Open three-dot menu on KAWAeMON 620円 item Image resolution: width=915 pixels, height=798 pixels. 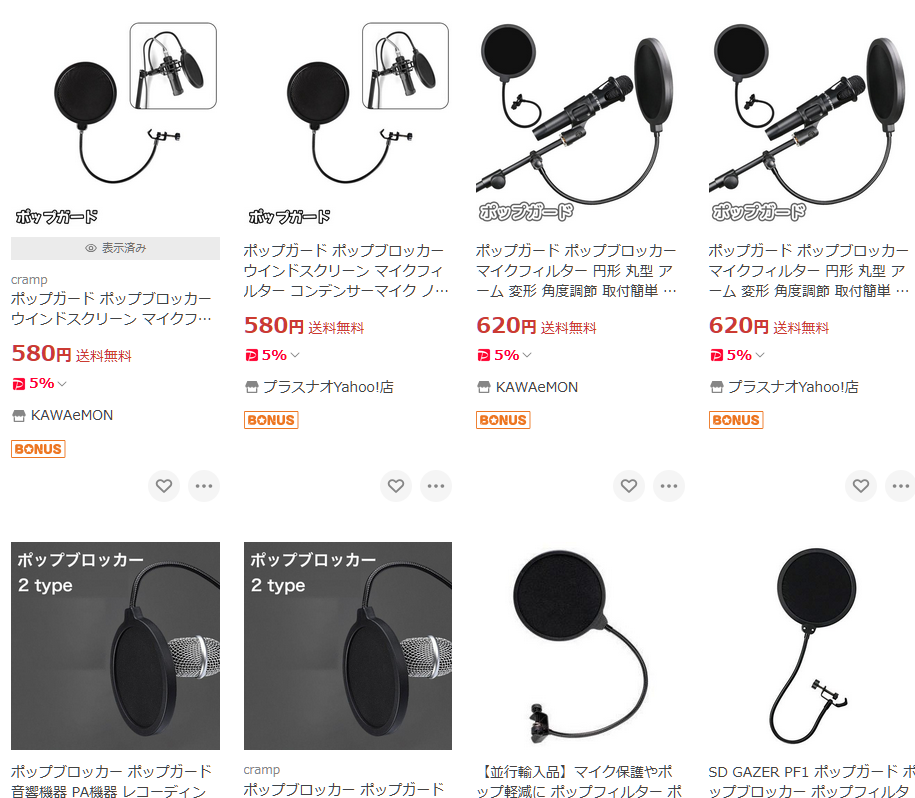669,486
